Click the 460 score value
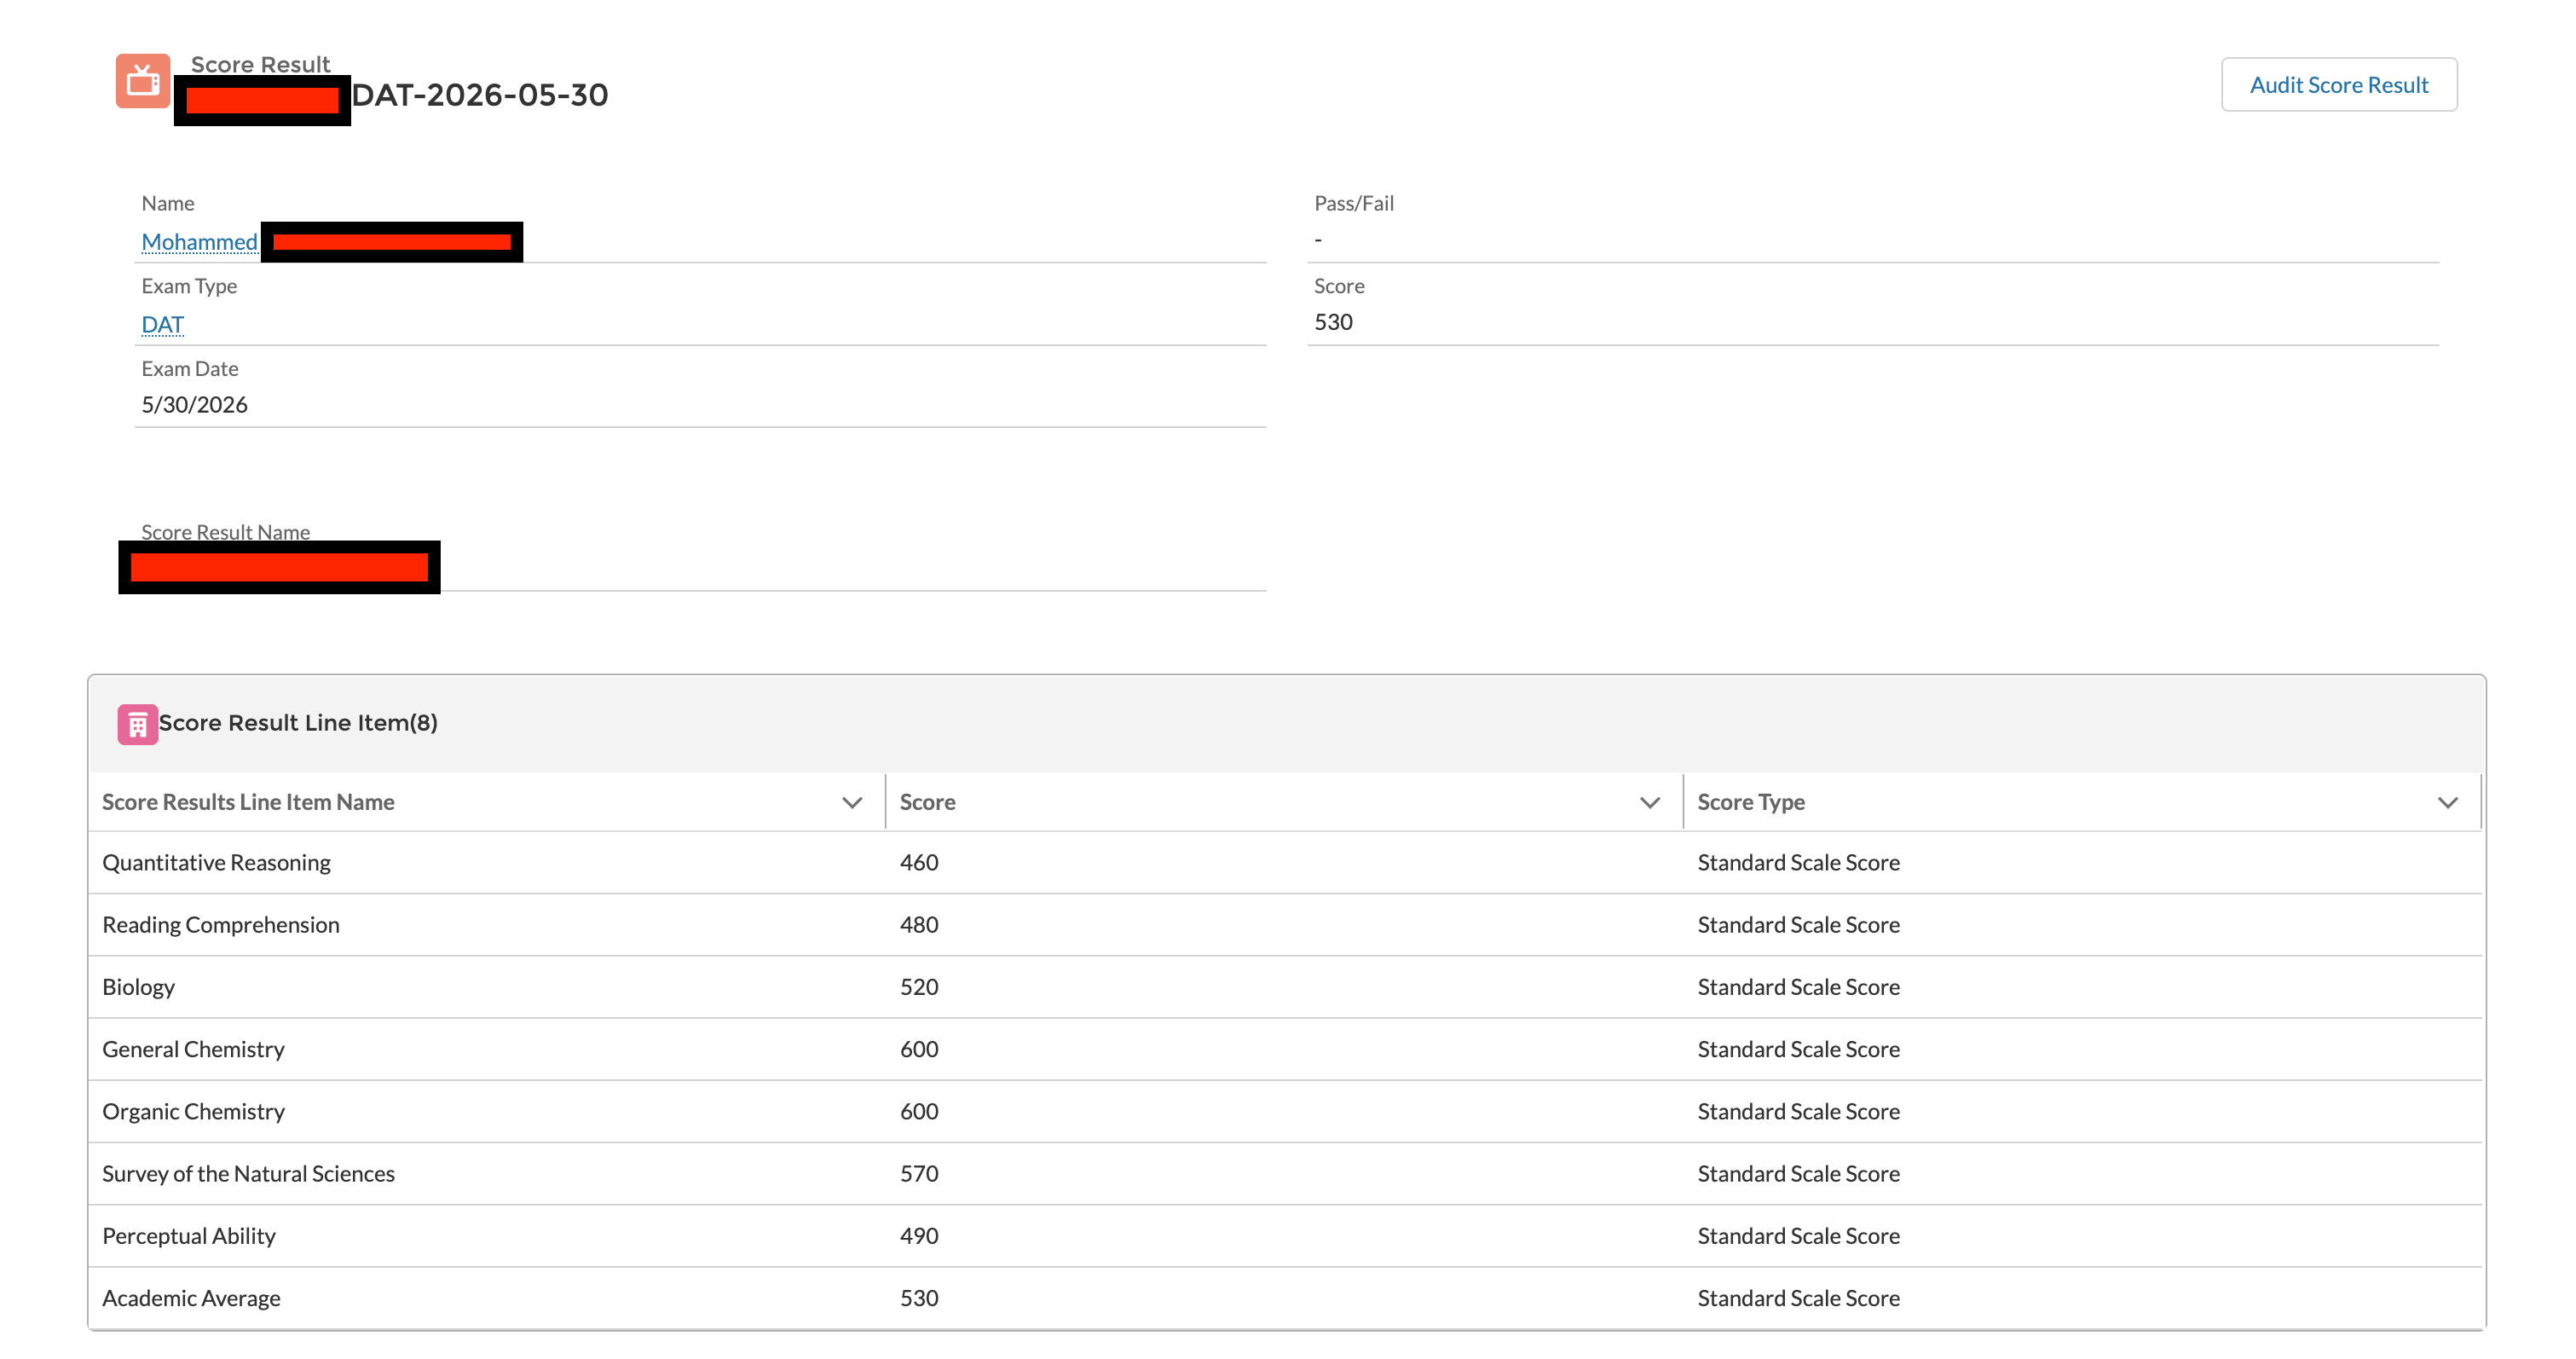2576x1359 pixels. click(x=918, y=862)
